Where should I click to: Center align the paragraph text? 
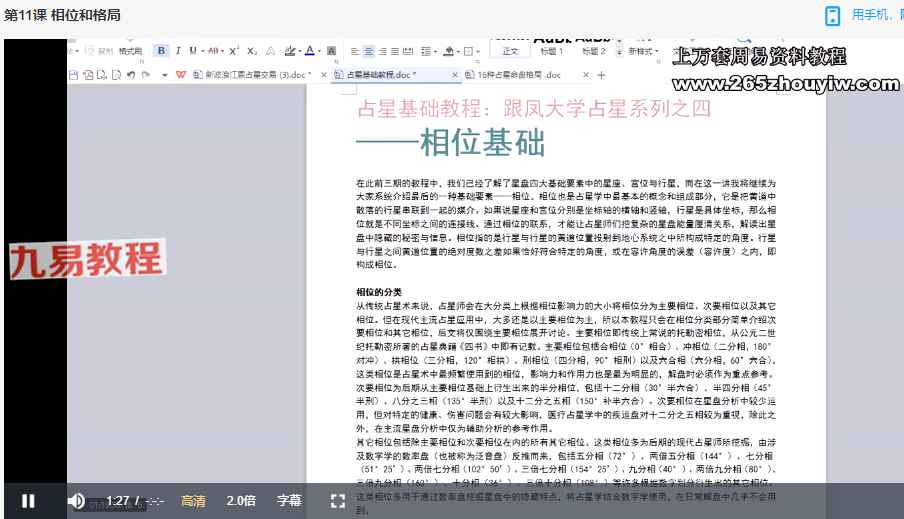[369, 51]
